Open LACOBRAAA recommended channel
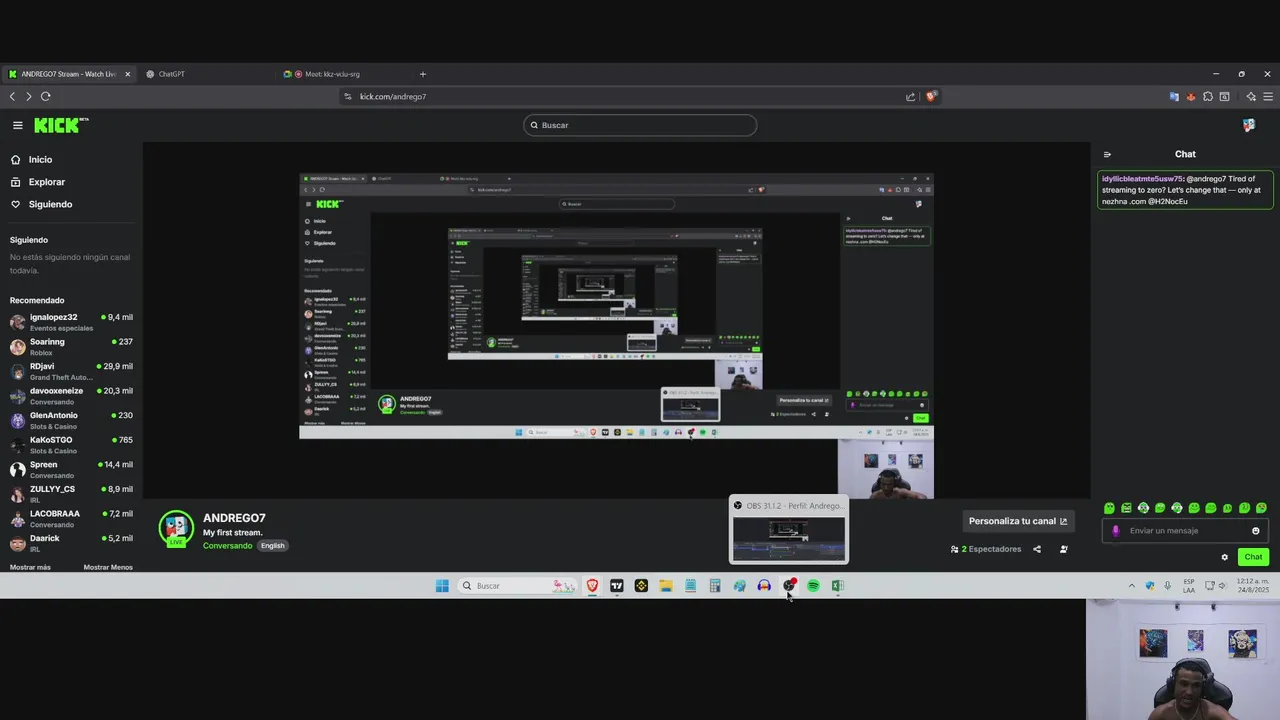The image size is (1280, 720). point(71,518)
